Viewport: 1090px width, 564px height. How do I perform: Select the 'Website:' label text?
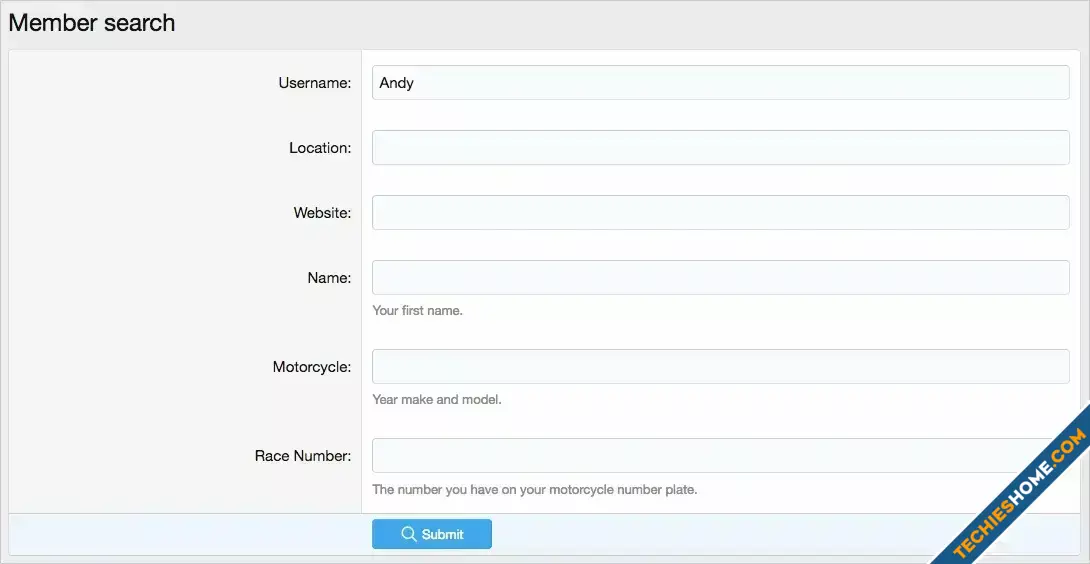pyautogui.click(x=322, y=213)
